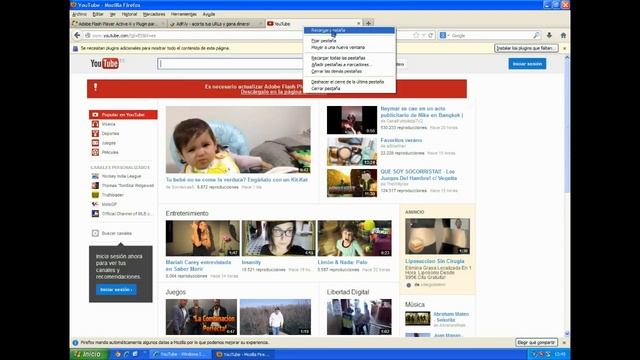
Task: Open the Limón & Nada video thumbnail
Action: pyautogui.click(x=354, y=238)
